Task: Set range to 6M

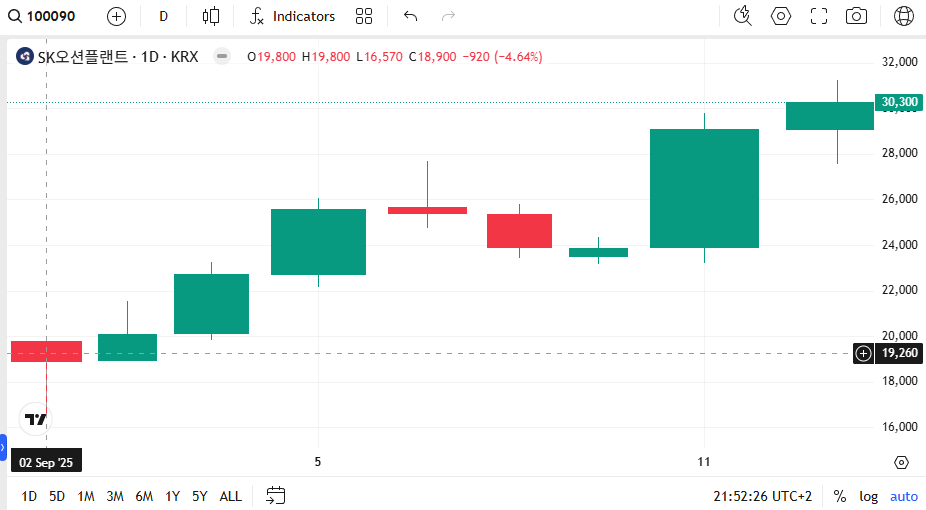Action: click(144, 496)
